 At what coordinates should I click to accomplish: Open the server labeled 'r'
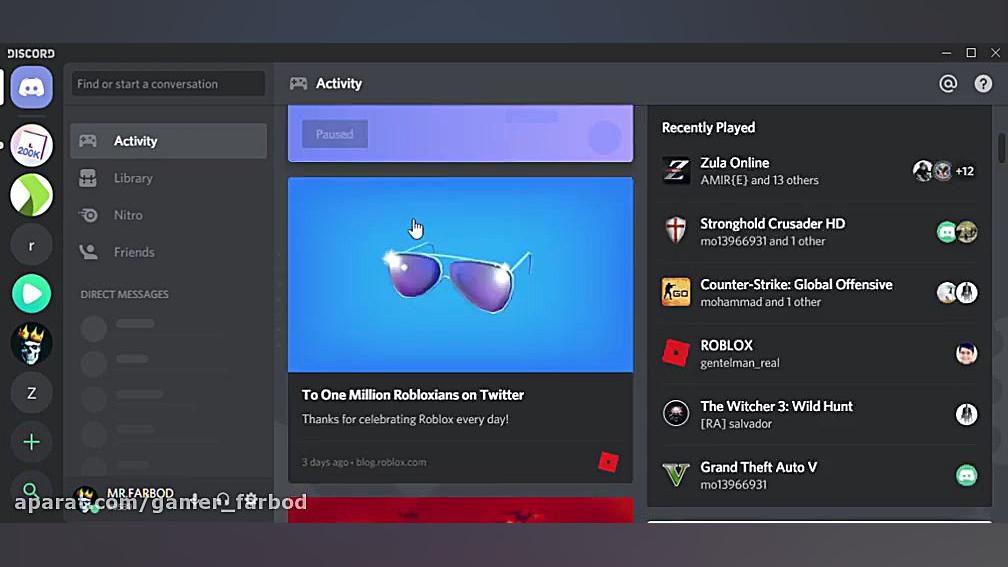point(32,245)
